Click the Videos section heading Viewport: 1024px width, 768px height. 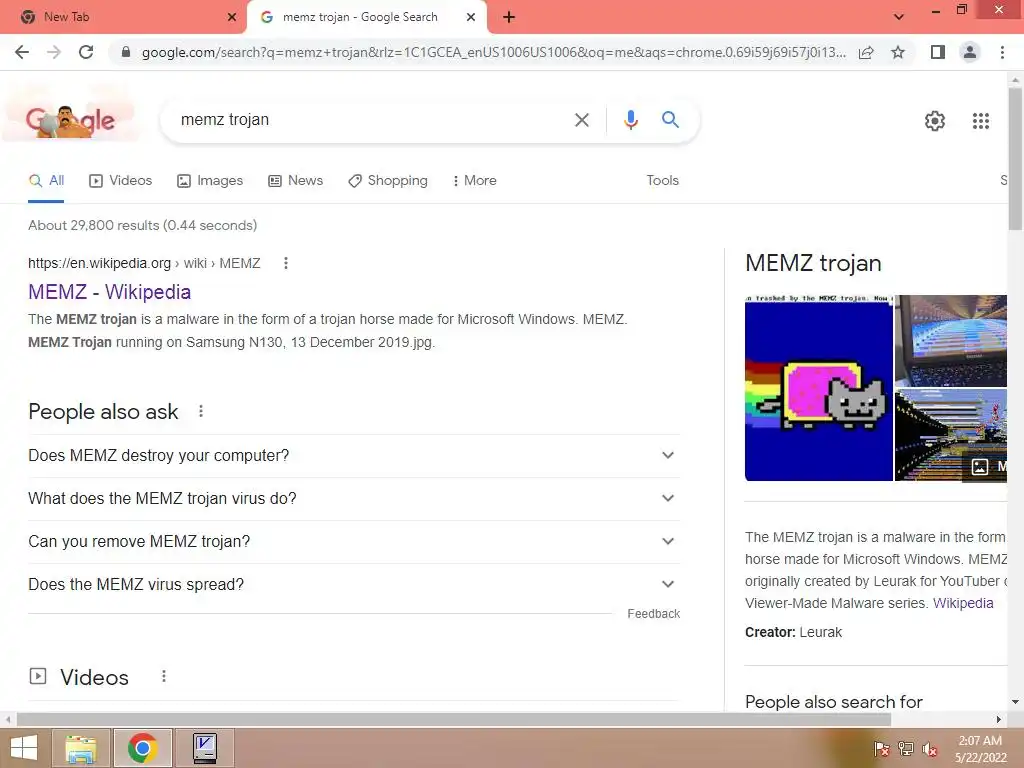click(x=94, y=677)
